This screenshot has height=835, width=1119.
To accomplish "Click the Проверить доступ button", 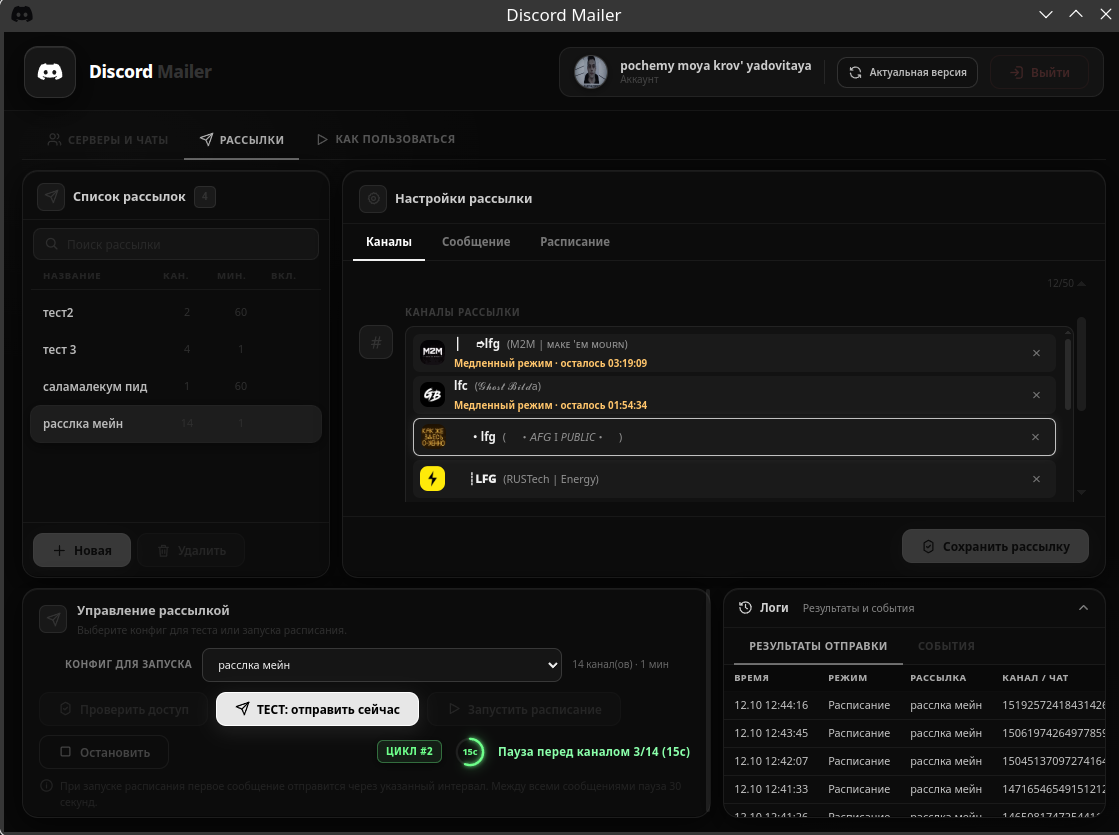I will (124, 709).
